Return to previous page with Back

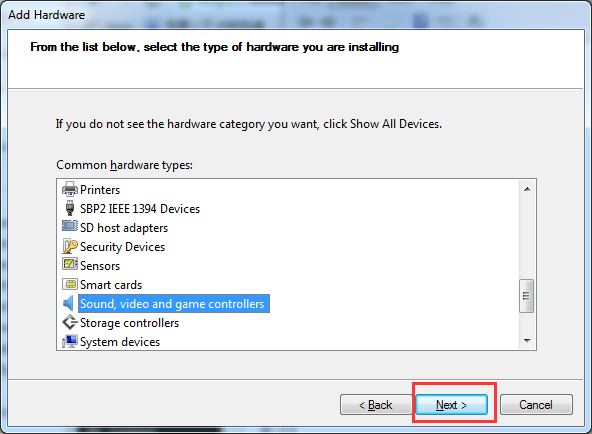376,405
